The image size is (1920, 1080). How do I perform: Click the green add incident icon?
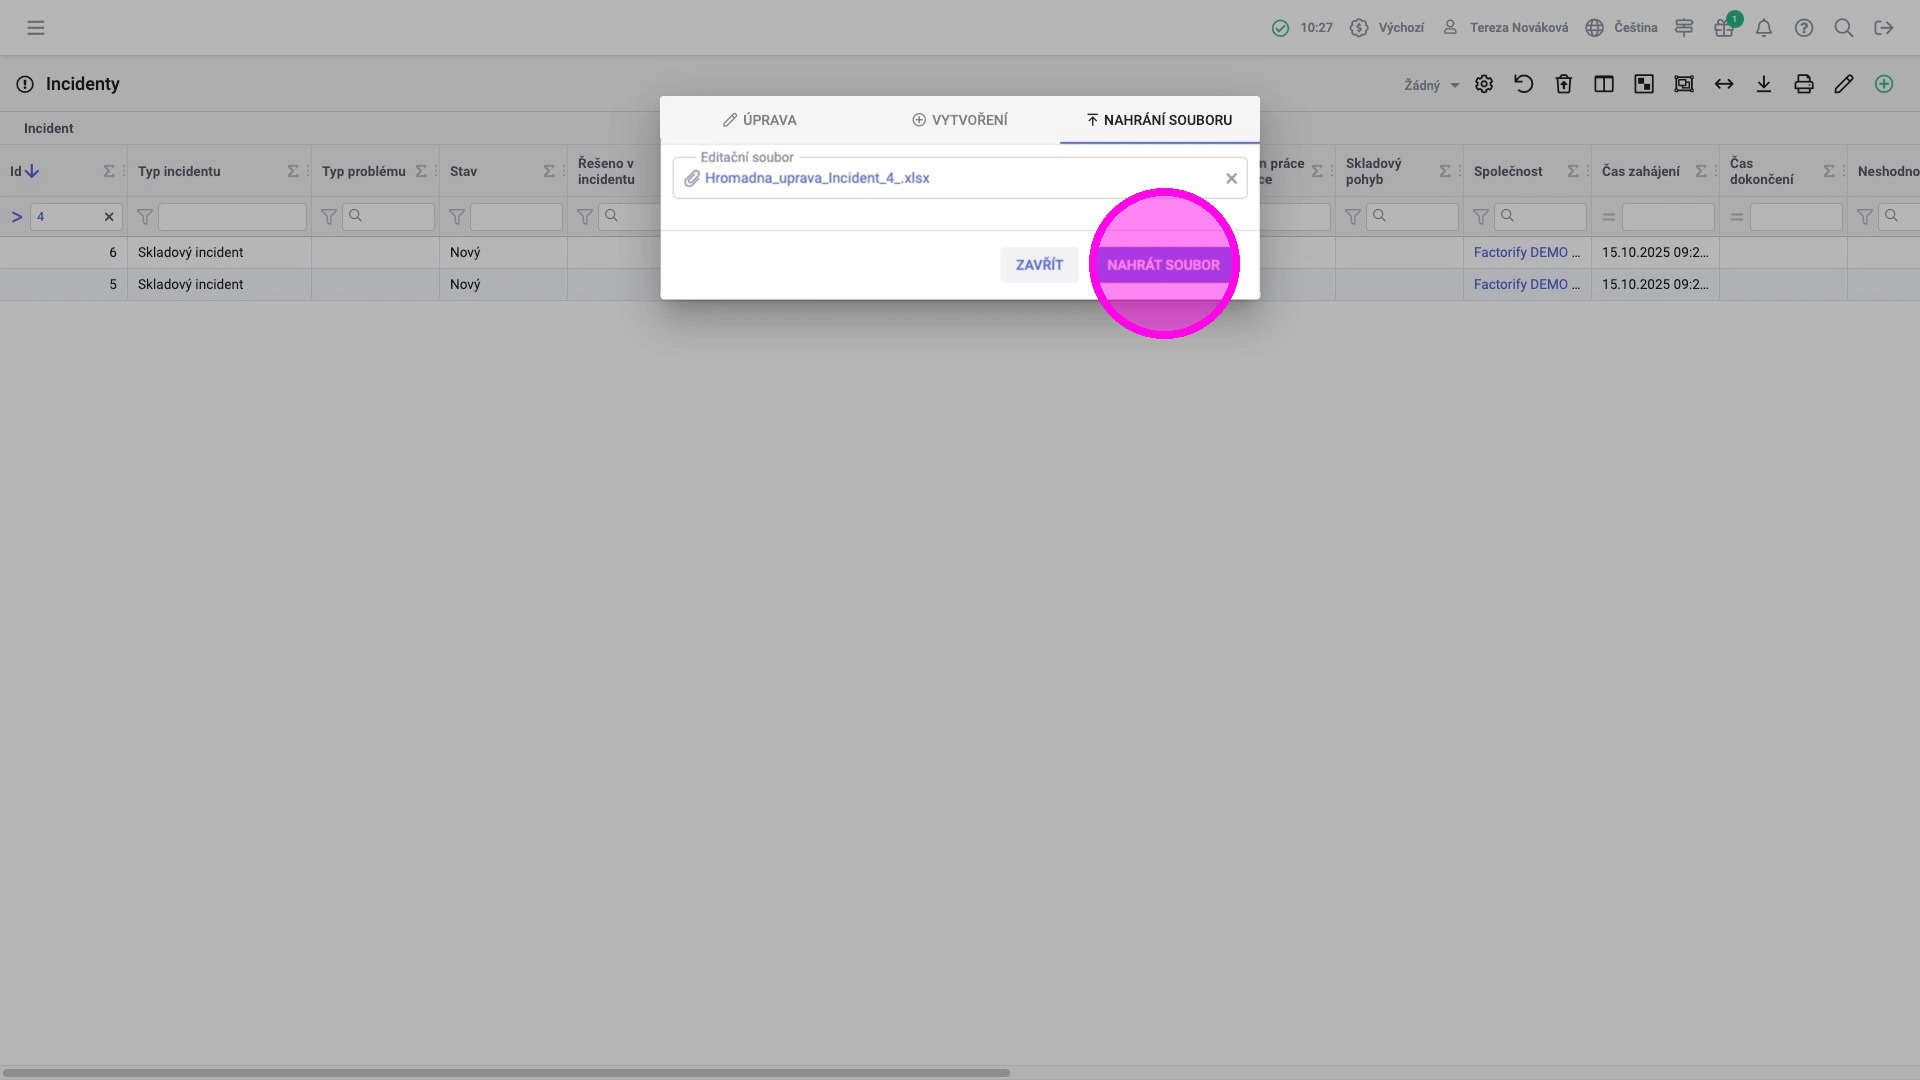click(x=1884, y=84)
